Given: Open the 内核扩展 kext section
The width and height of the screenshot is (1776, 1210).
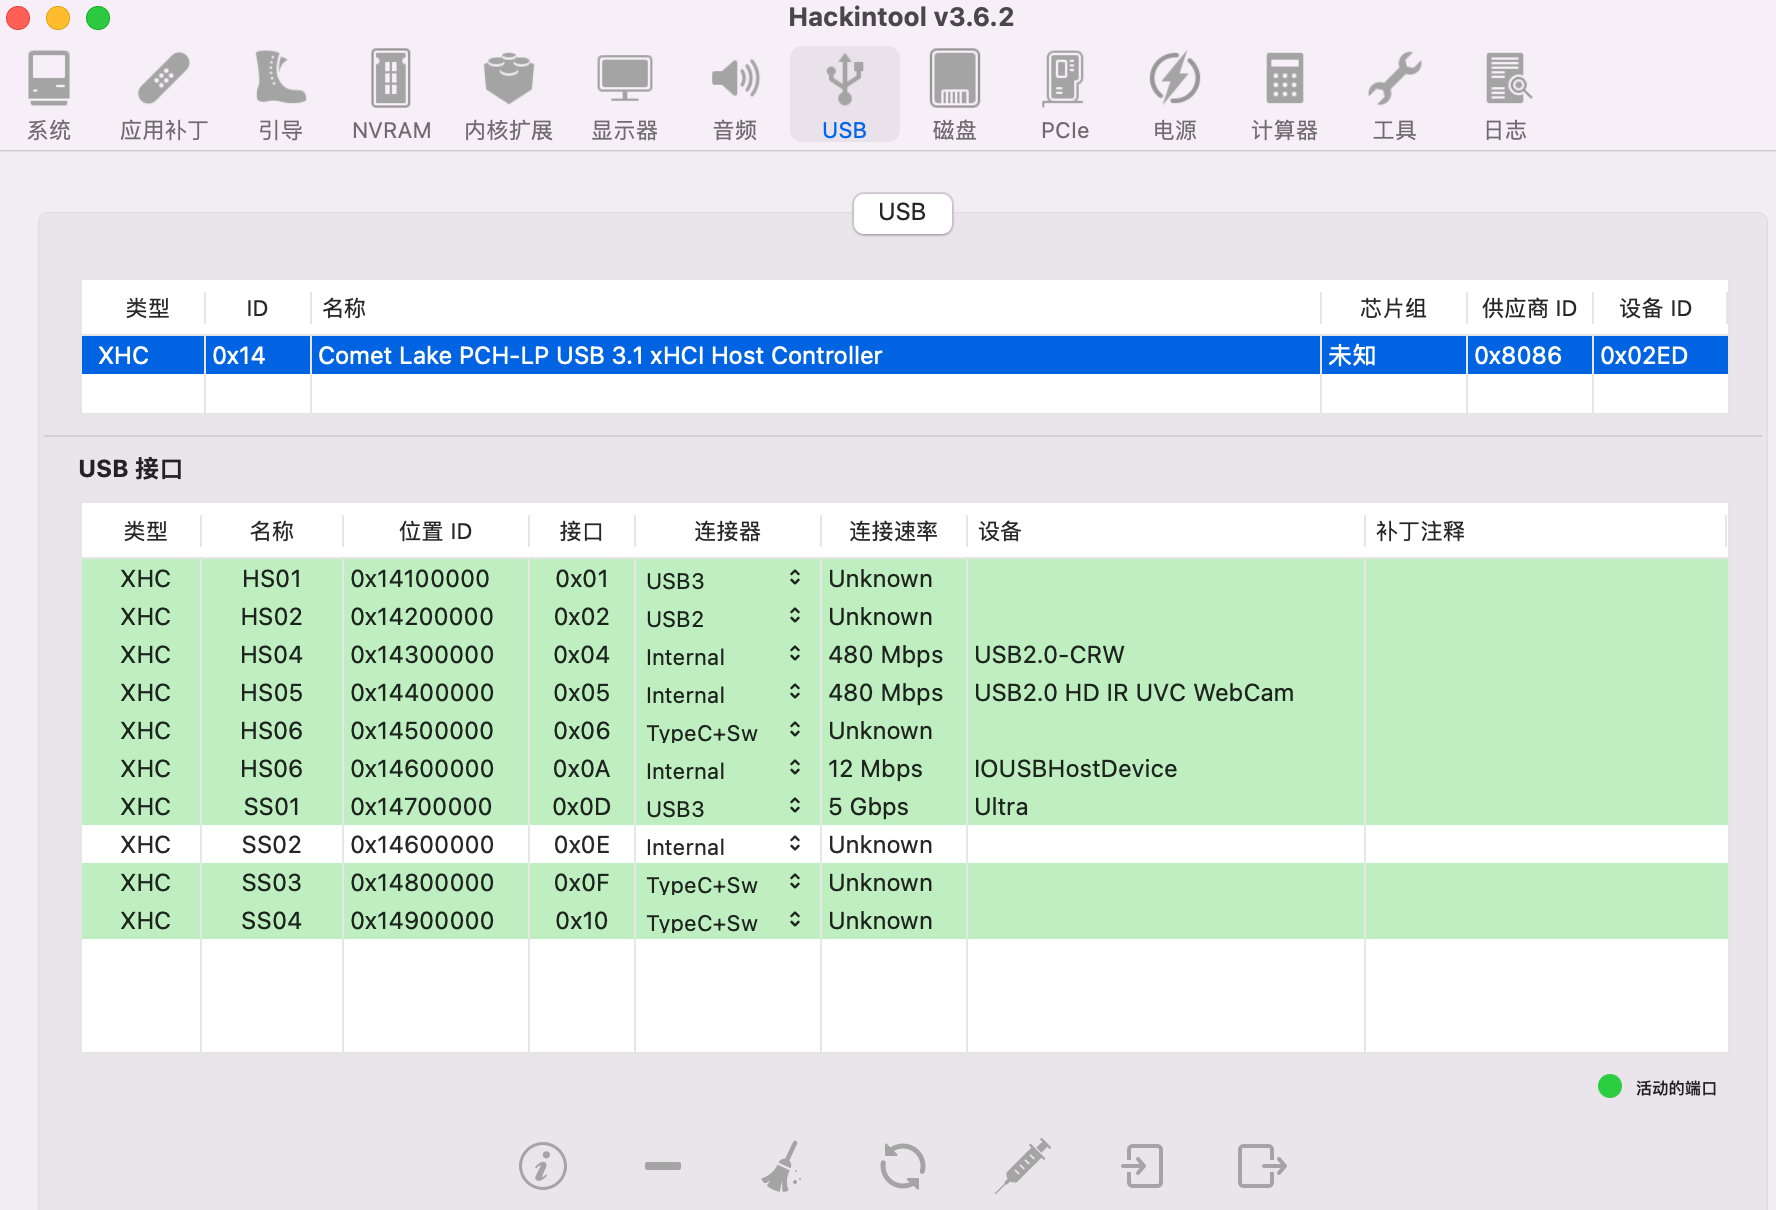Looking at the screenshot, I should tap(509, 95).
